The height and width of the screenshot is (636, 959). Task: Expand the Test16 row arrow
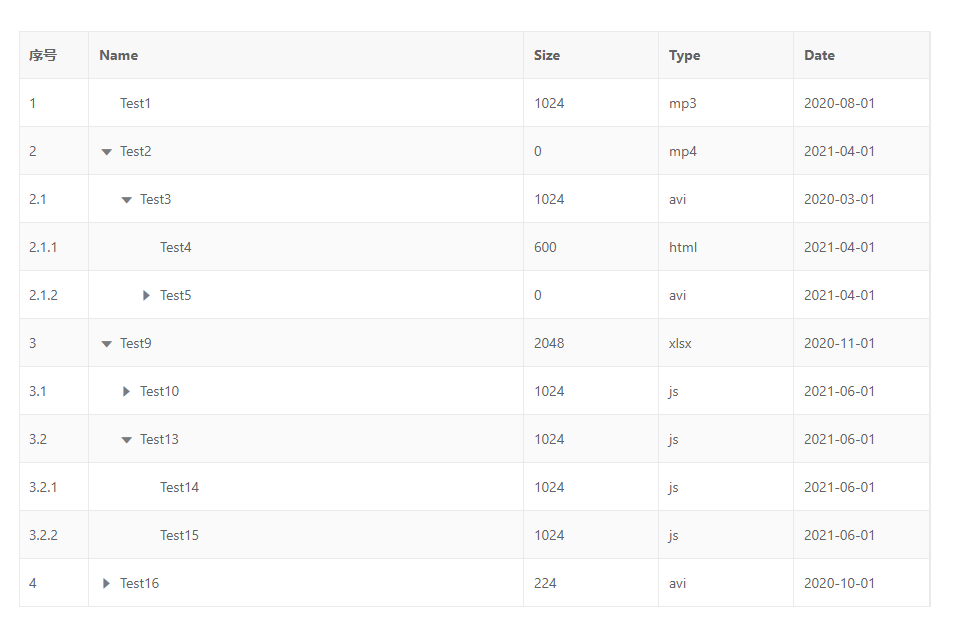pyautogui.click(x=106, y=583)
